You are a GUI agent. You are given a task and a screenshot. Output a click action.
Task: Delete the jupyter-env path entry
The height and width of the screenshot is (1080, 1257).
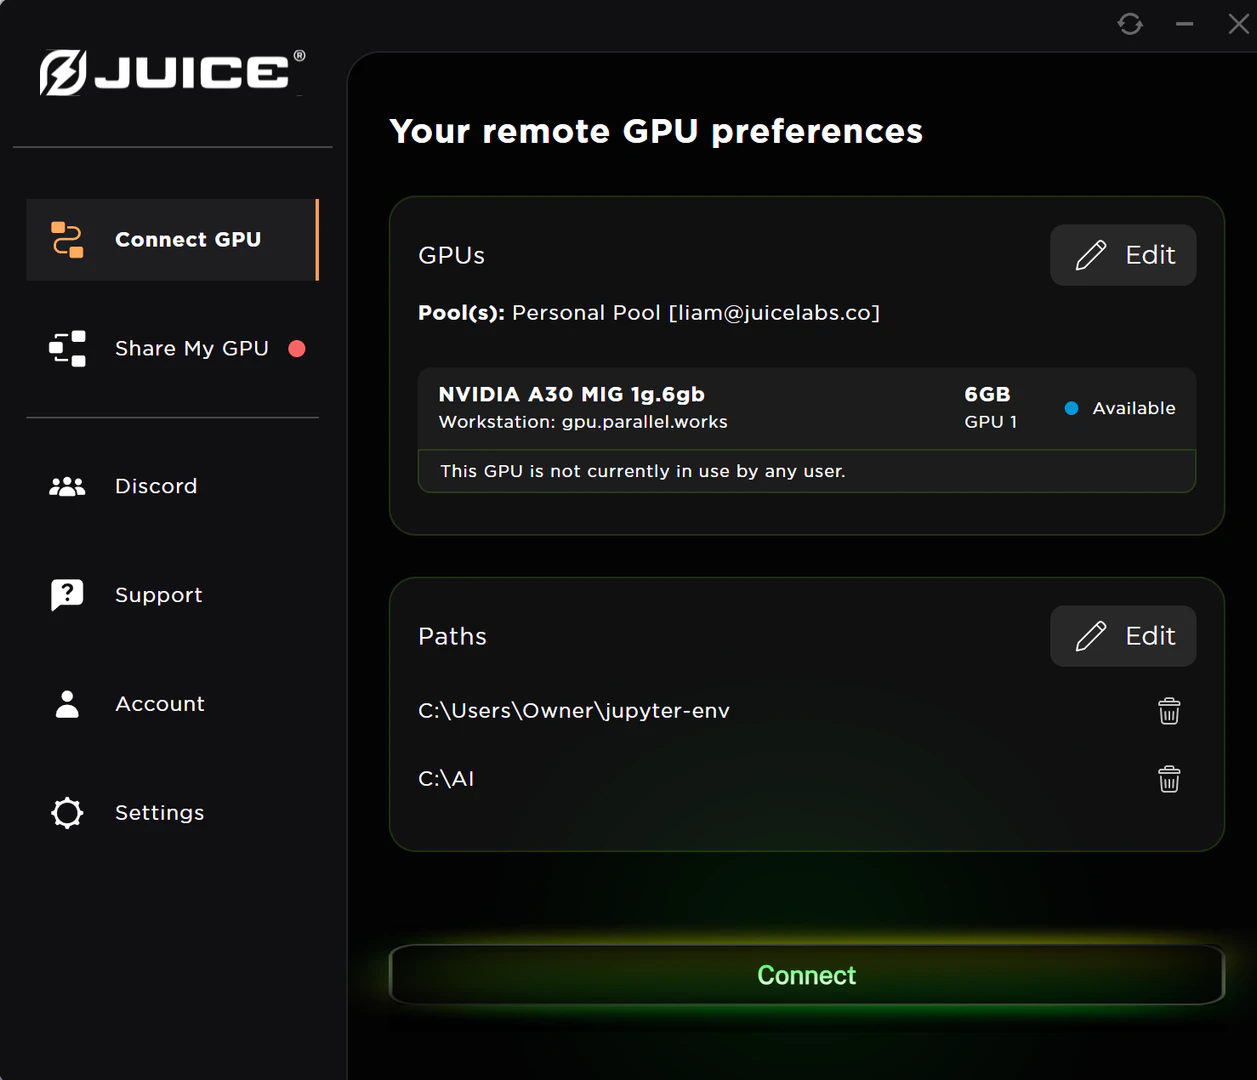click(x=1169, y=711)
